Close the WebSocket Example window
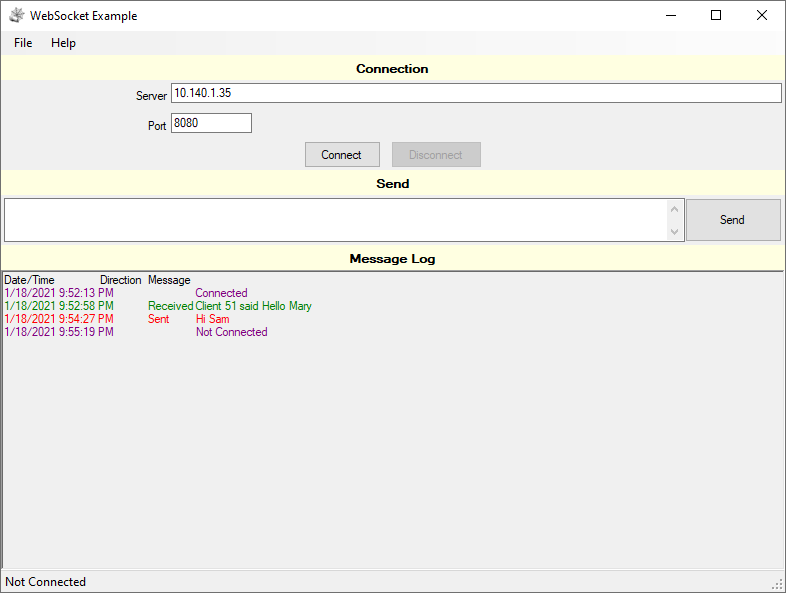This screenshot has height=593, width=786. [x=761, y=16]
